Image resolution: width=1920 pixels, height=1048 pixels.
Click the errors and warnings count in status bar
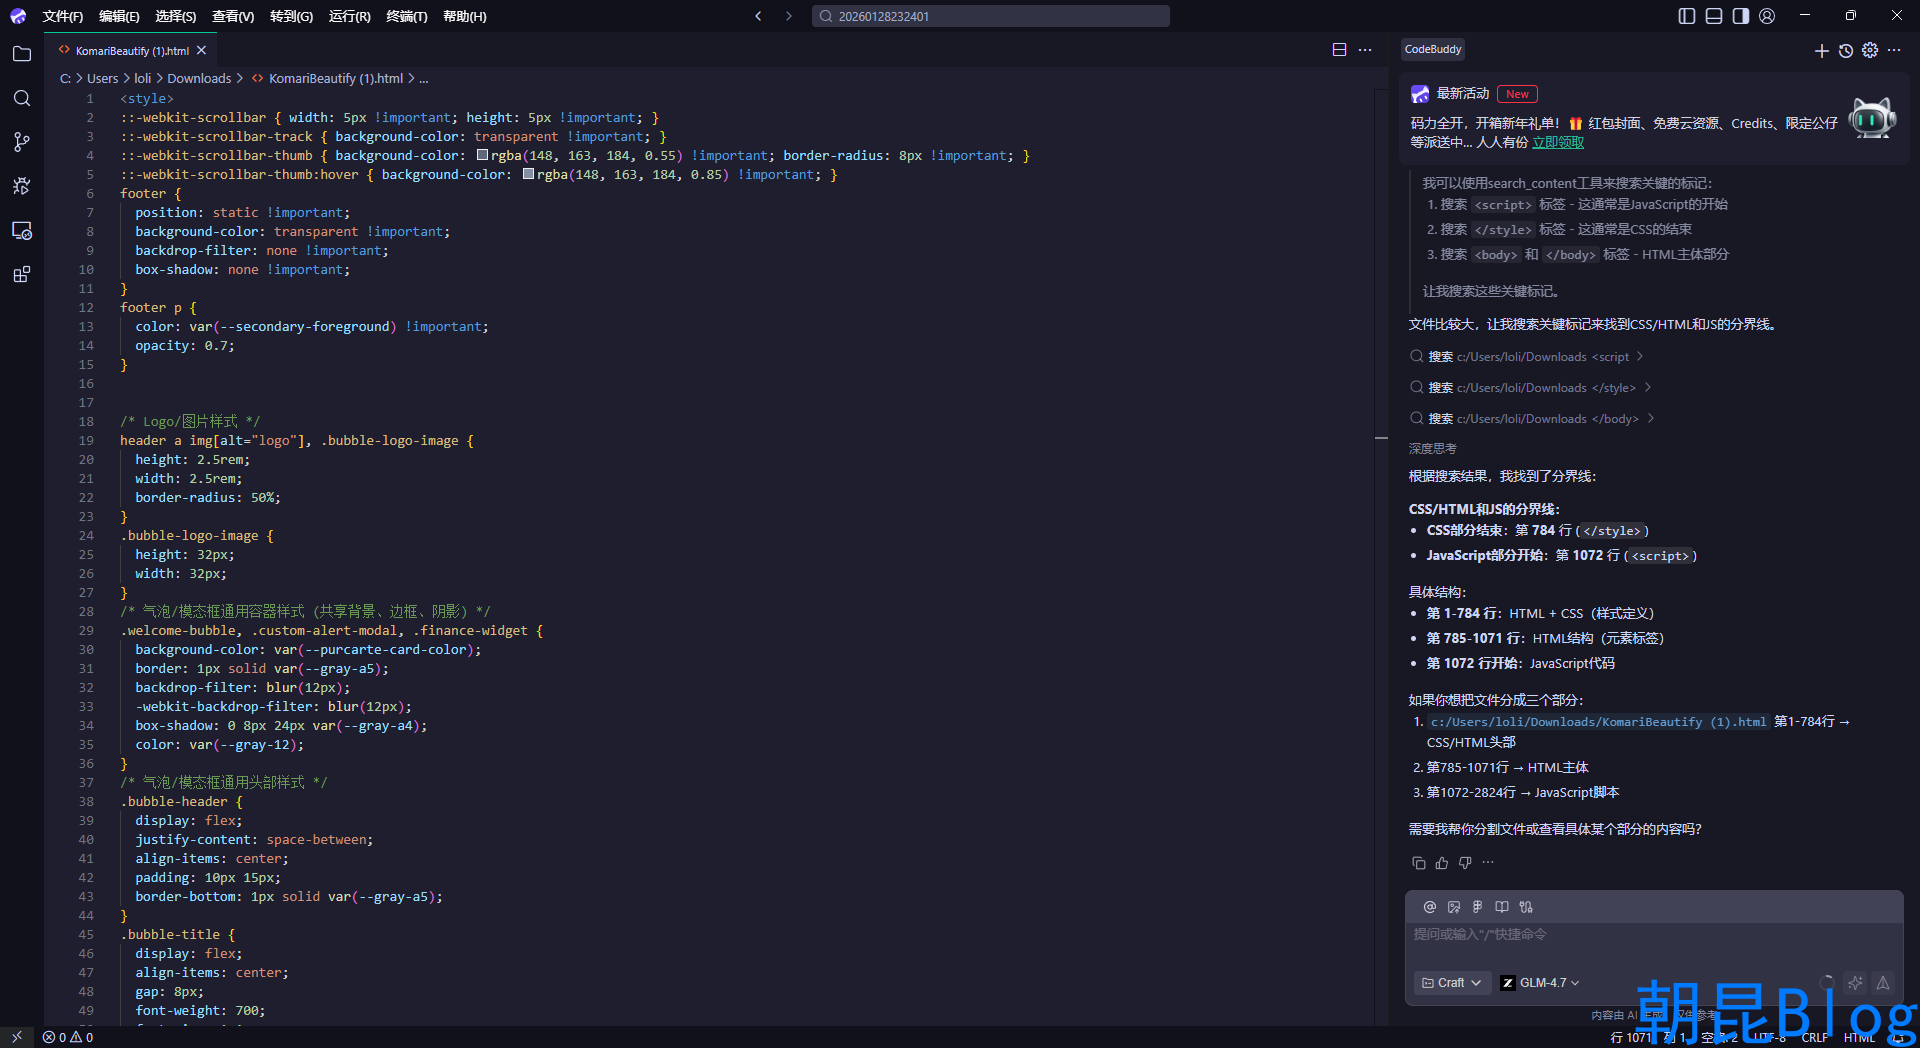(x=68, y=1037)
